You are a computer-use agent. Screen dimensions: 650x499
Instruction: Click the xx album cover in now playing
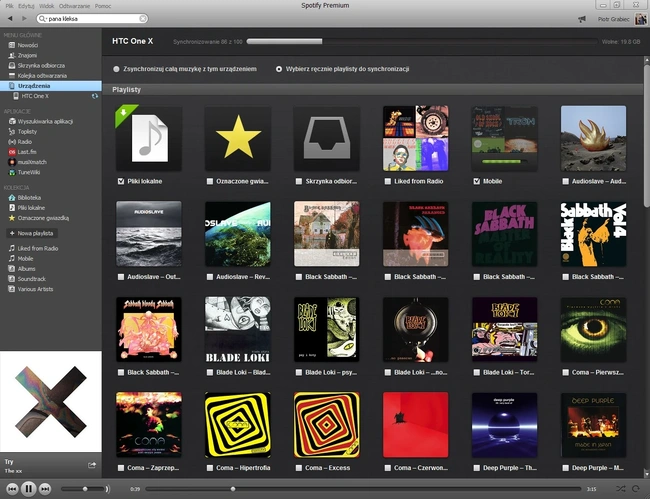[x=51, y=402]
